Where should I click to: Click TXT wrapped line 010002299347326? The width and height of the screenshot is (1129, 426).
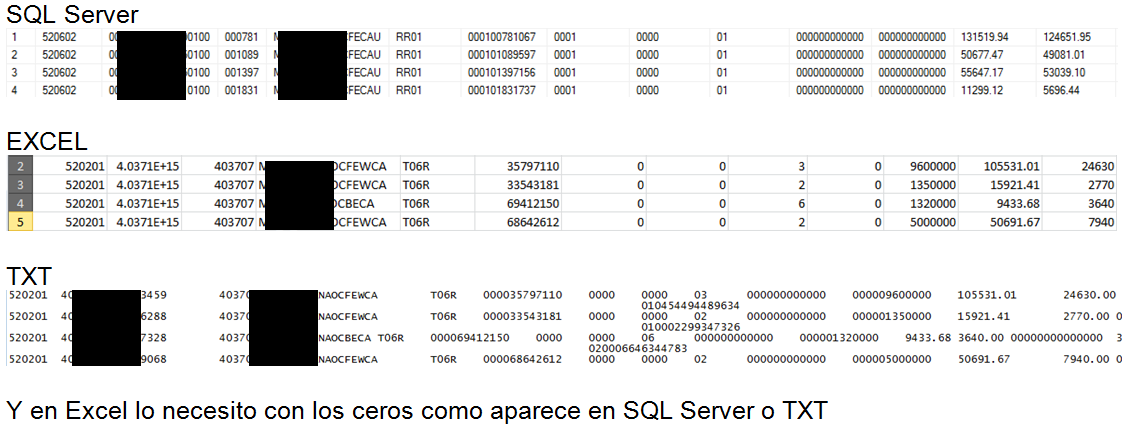690,327
